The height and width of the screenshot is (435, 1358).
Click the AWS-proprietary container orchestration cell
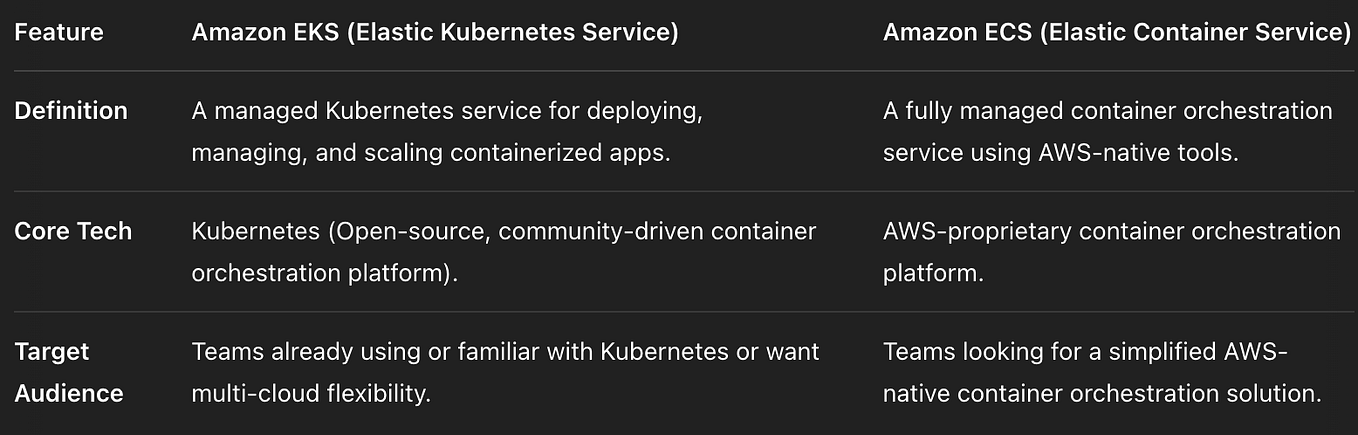click(x=1111, y=251)
